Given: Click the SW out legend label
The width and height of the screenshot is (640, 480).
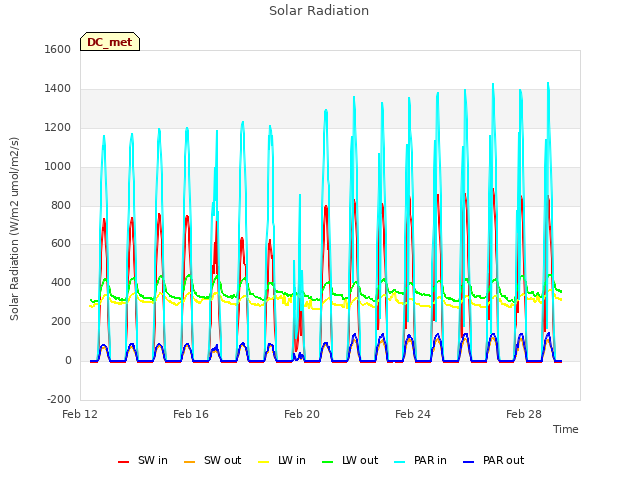Looking at the screenshot, I should click(x=222, y=460).
